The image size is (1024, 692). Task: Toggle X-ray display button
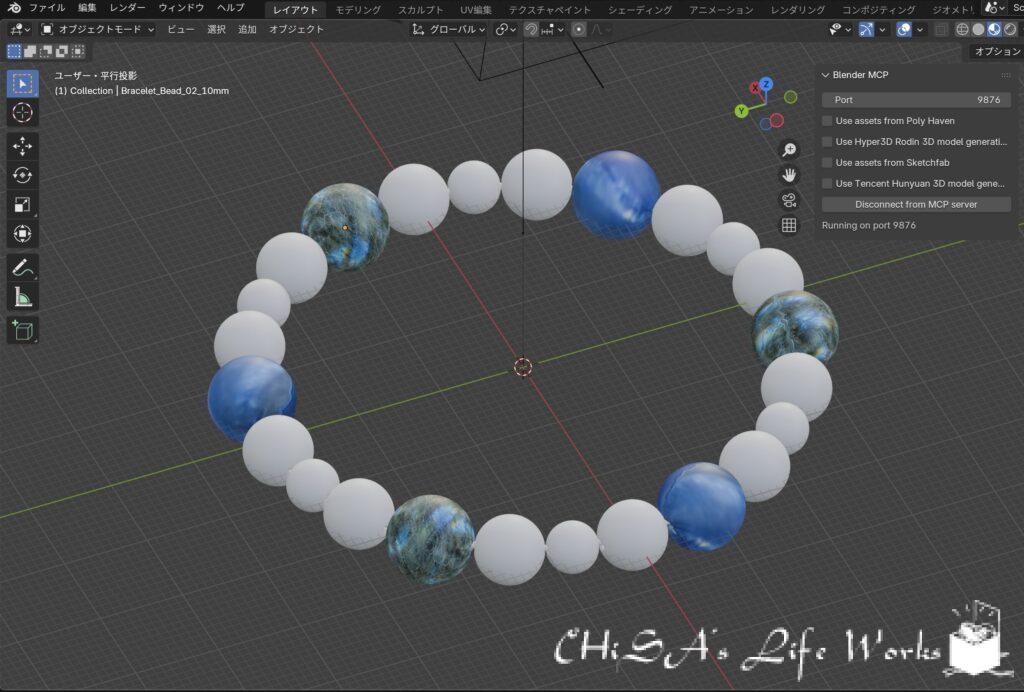pos(940,29)
